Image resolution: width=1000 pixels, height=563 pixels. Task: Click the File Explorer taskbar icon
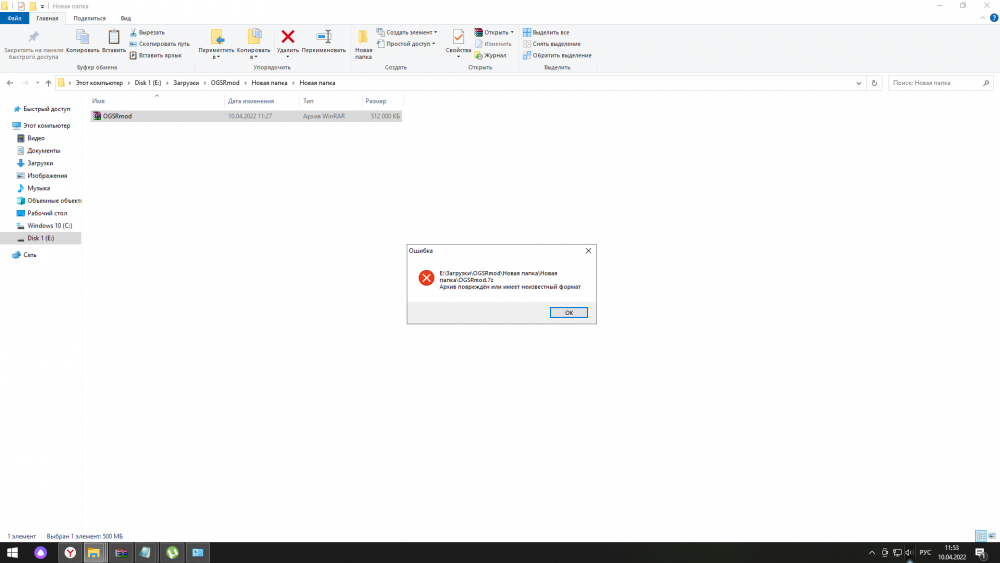coord(94,553)
